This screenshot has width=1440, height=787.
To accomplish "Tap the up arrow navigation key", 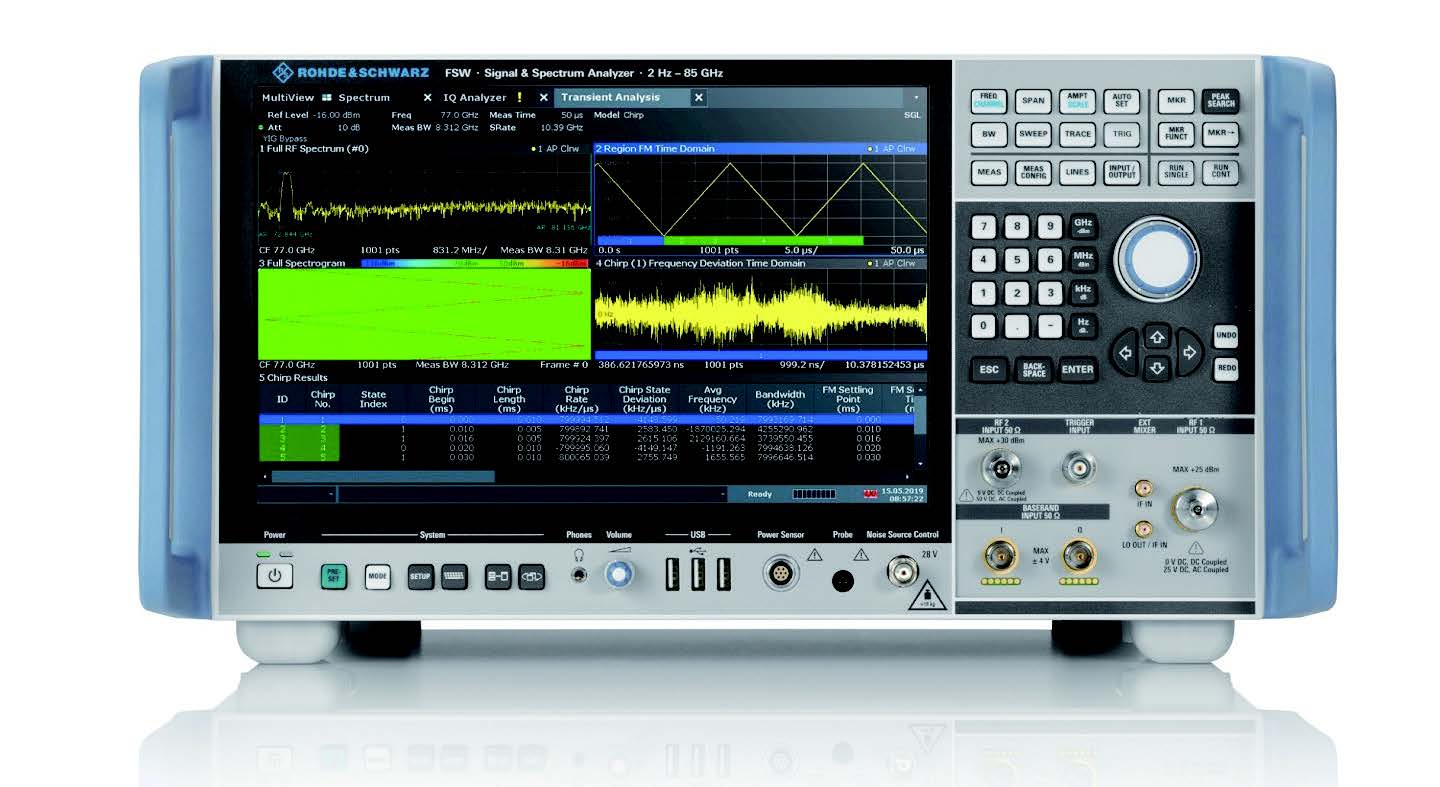I will (1158, 337).
